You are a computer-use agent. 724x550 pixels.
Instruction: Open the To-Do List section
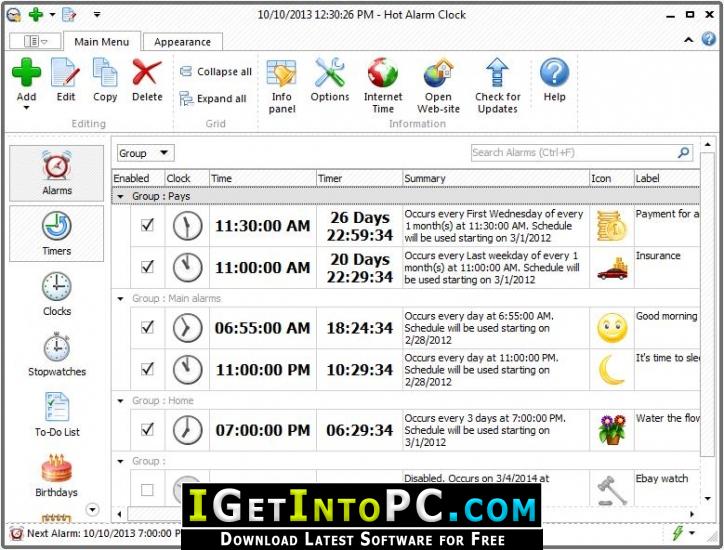pyautogui.click(x=57, y=414)
